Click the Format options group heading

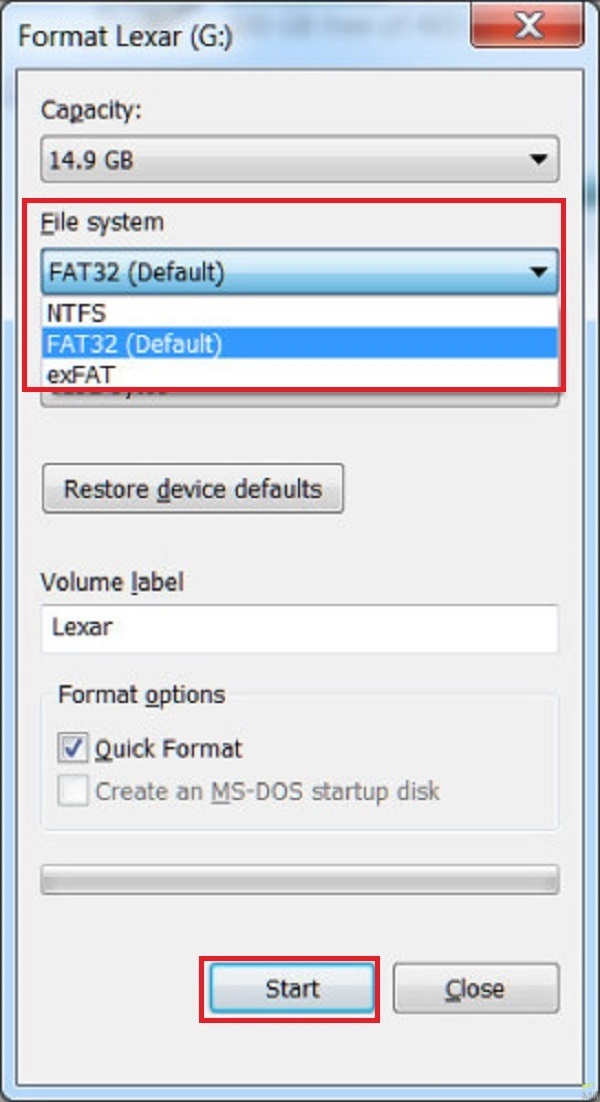click(x=141, y=694)
